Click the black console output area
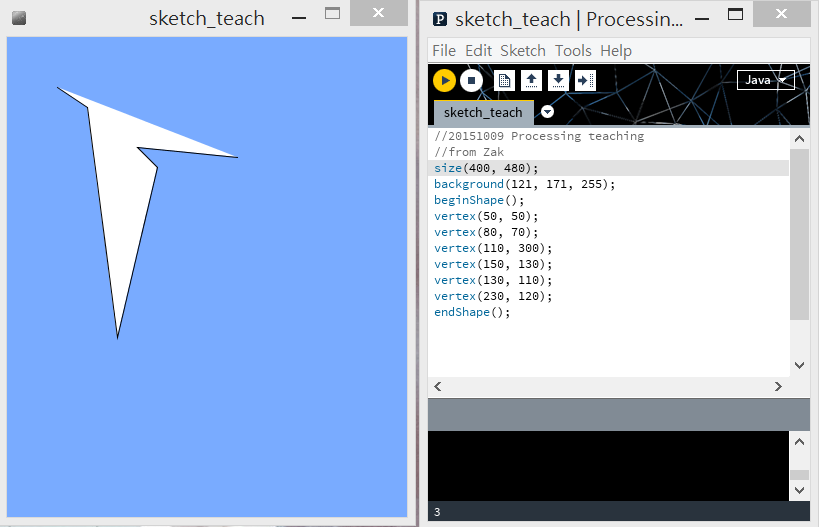Viewport: 819px width, 527px height. pos(608,465)
